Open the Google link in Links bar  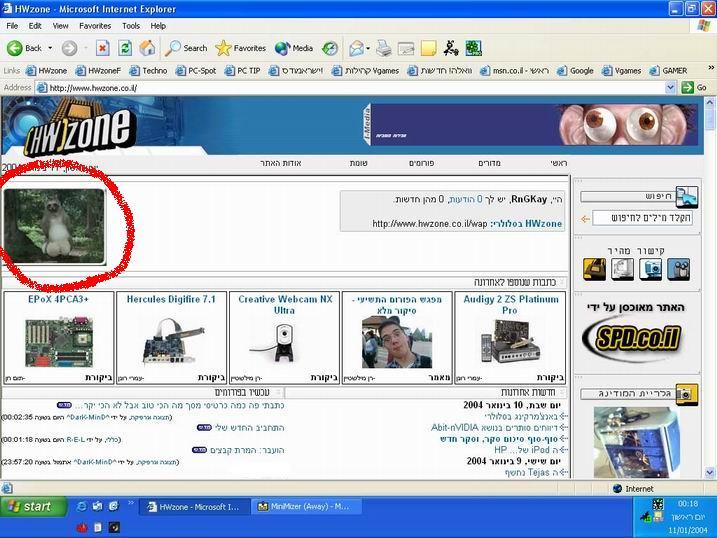click(575, 71)
